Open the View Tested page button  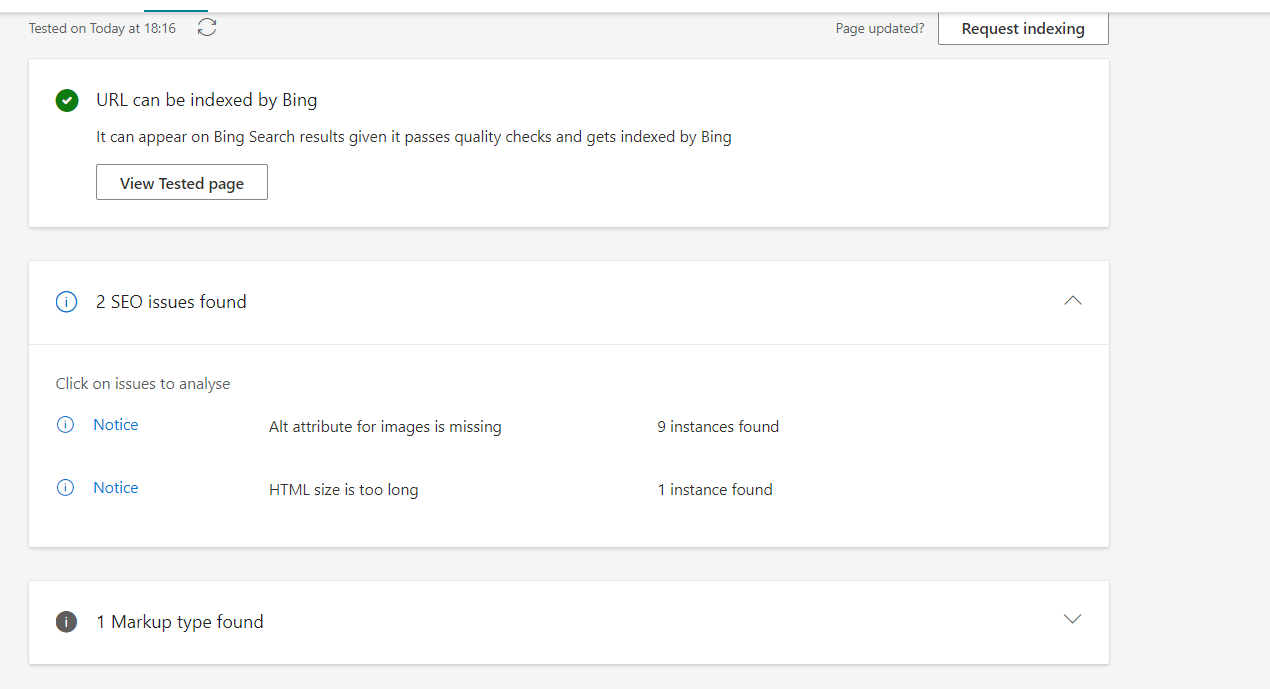[182, 183]
